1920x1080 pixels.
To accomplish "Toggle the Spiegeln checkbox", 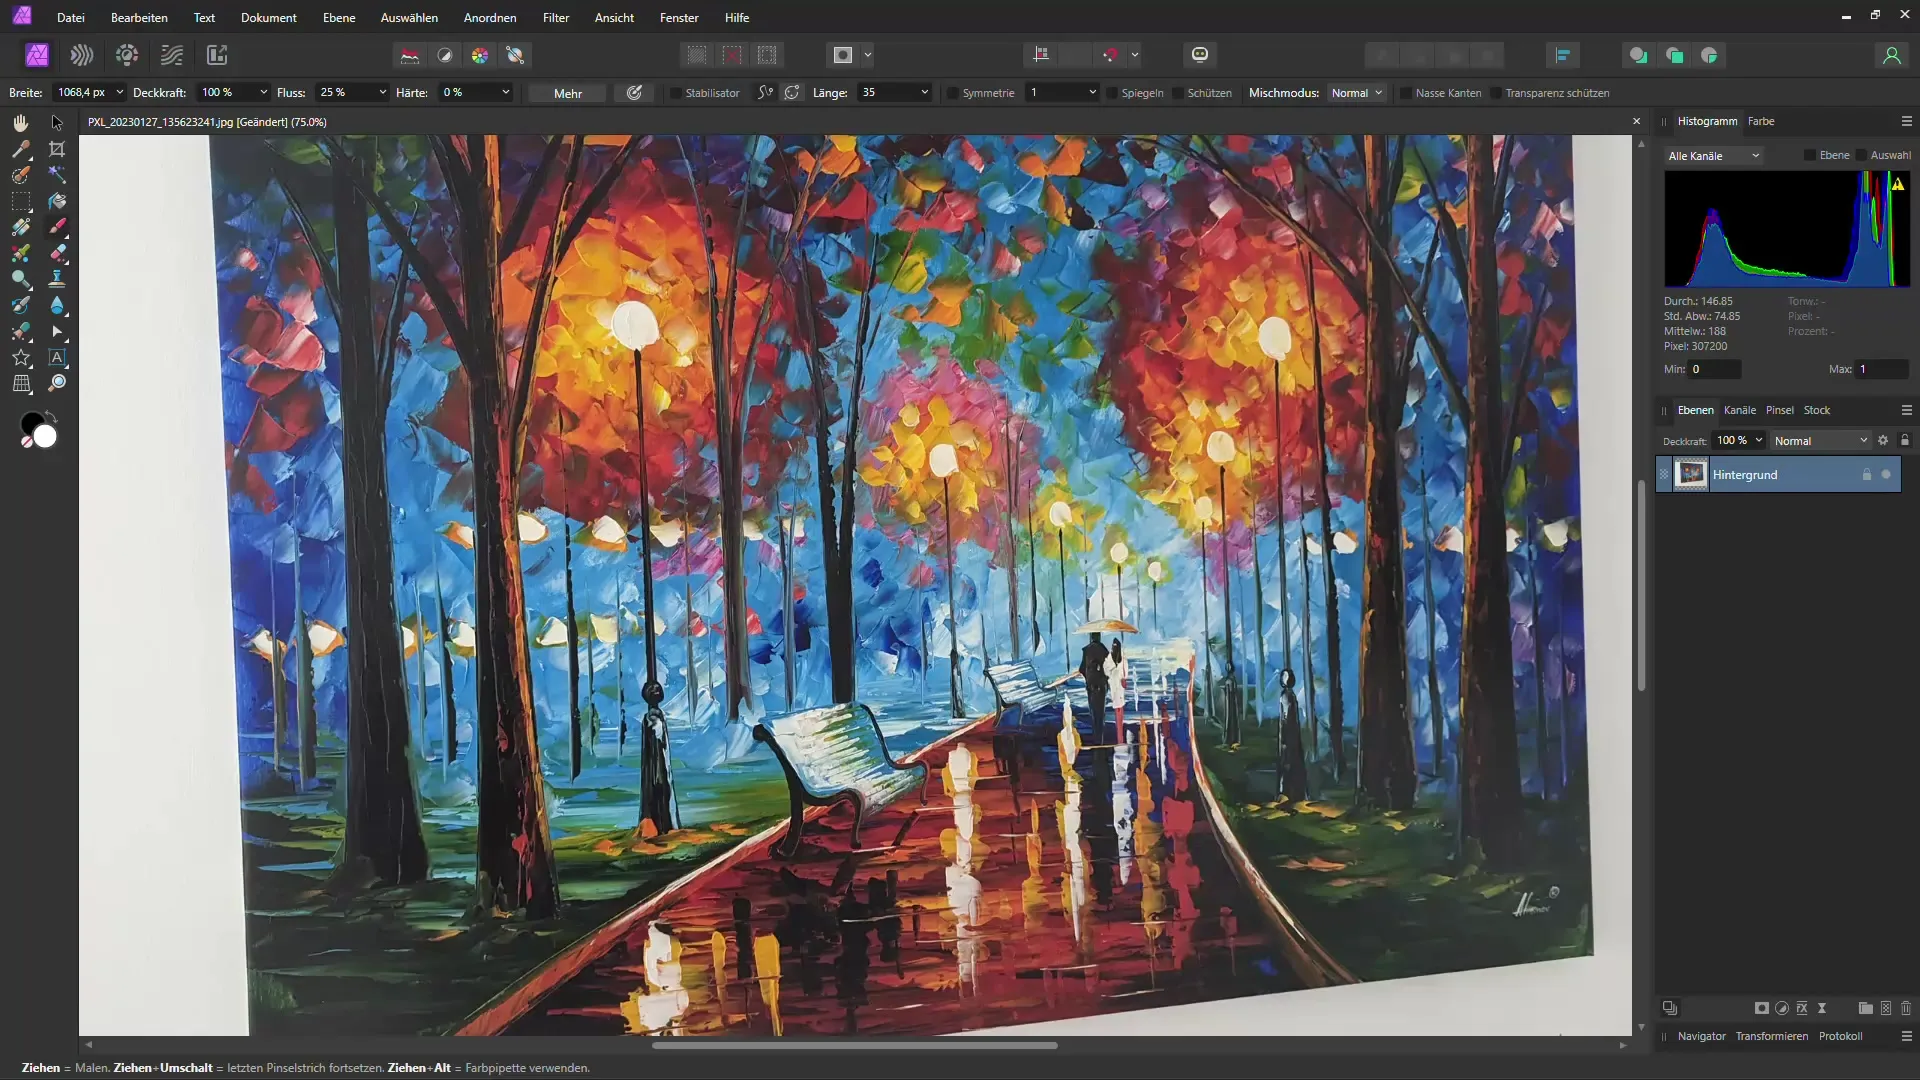I will pos(1112,93).
